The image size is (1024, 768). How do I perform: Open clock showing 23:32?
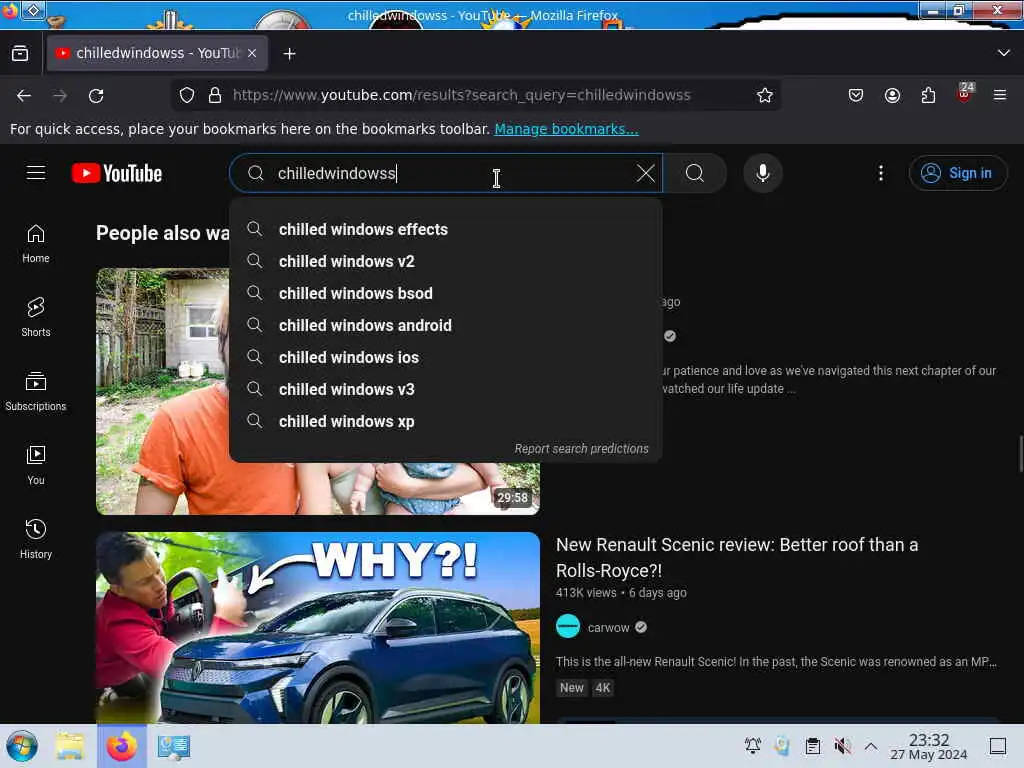(928, 746)
